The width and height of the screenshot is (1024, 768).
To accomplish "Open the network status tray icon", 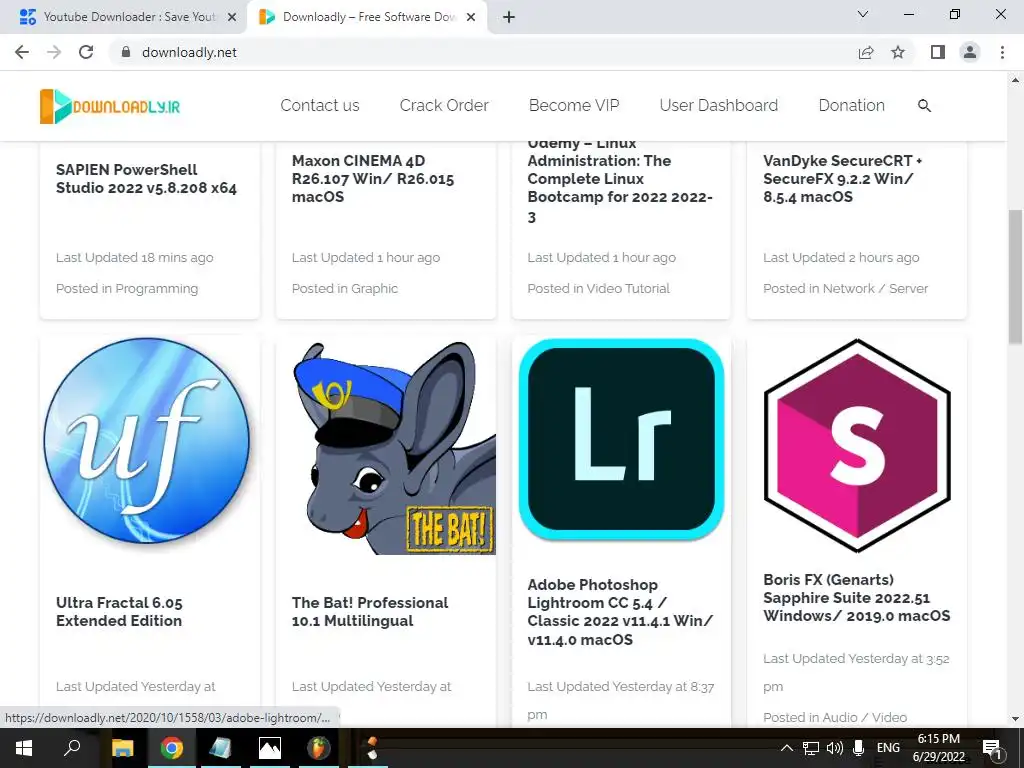I will 810,748.
